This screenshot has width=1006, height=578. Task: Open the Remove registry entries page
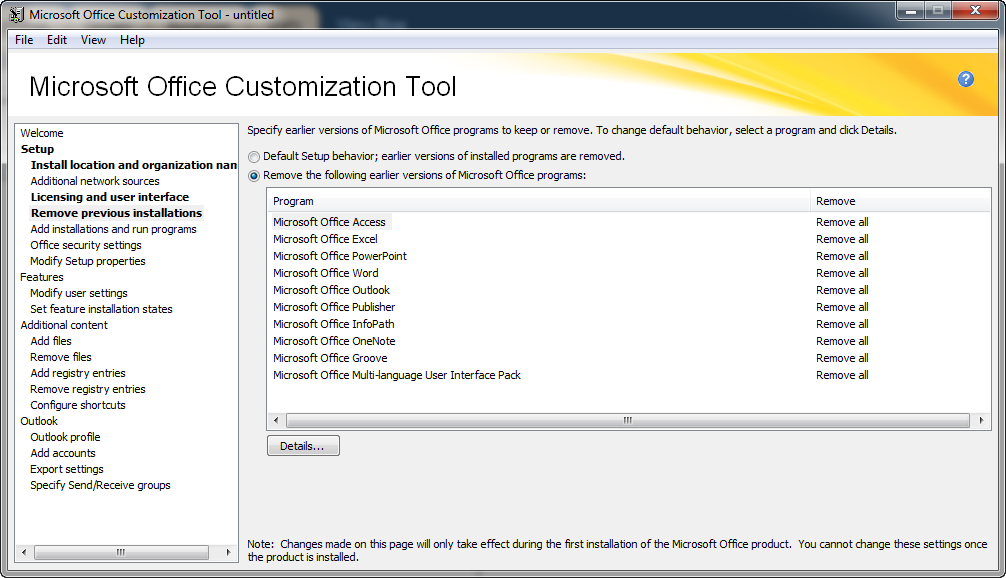tap(88, 389)
